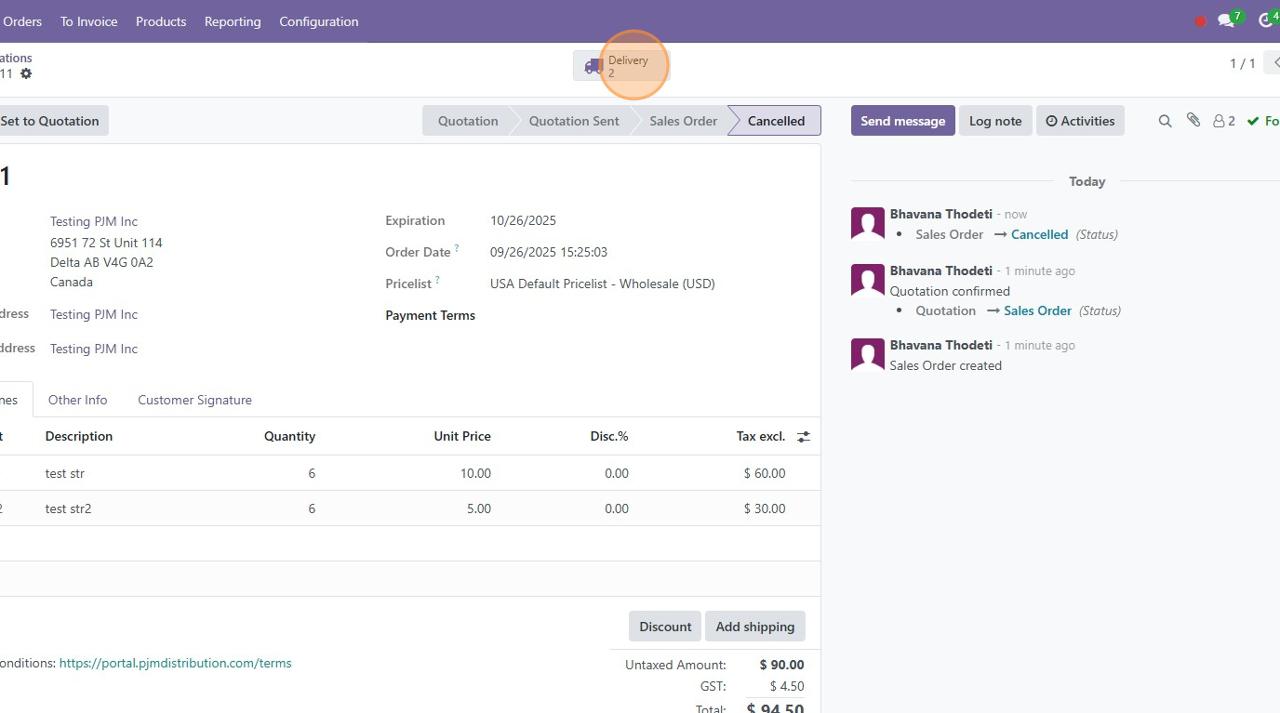Expand the To Invoice menu
This screenshot has height=713, width=1280.
[88, 21]
